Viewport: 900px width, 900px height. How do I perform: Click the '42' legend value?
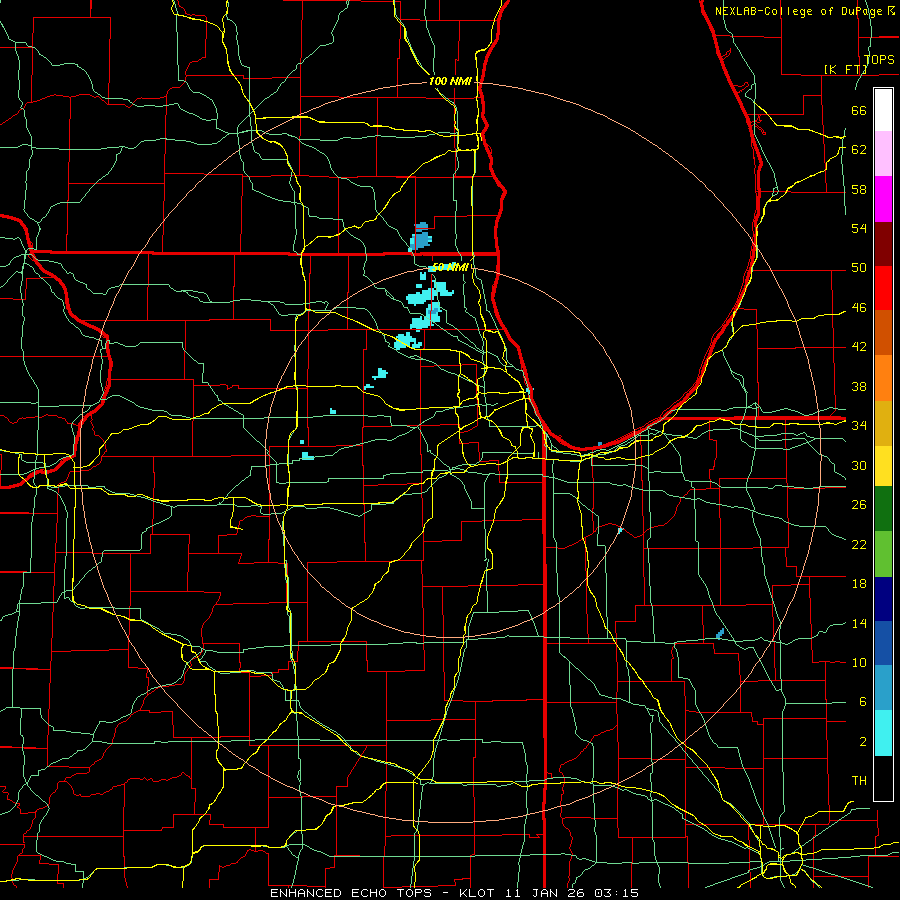point(859,347)
